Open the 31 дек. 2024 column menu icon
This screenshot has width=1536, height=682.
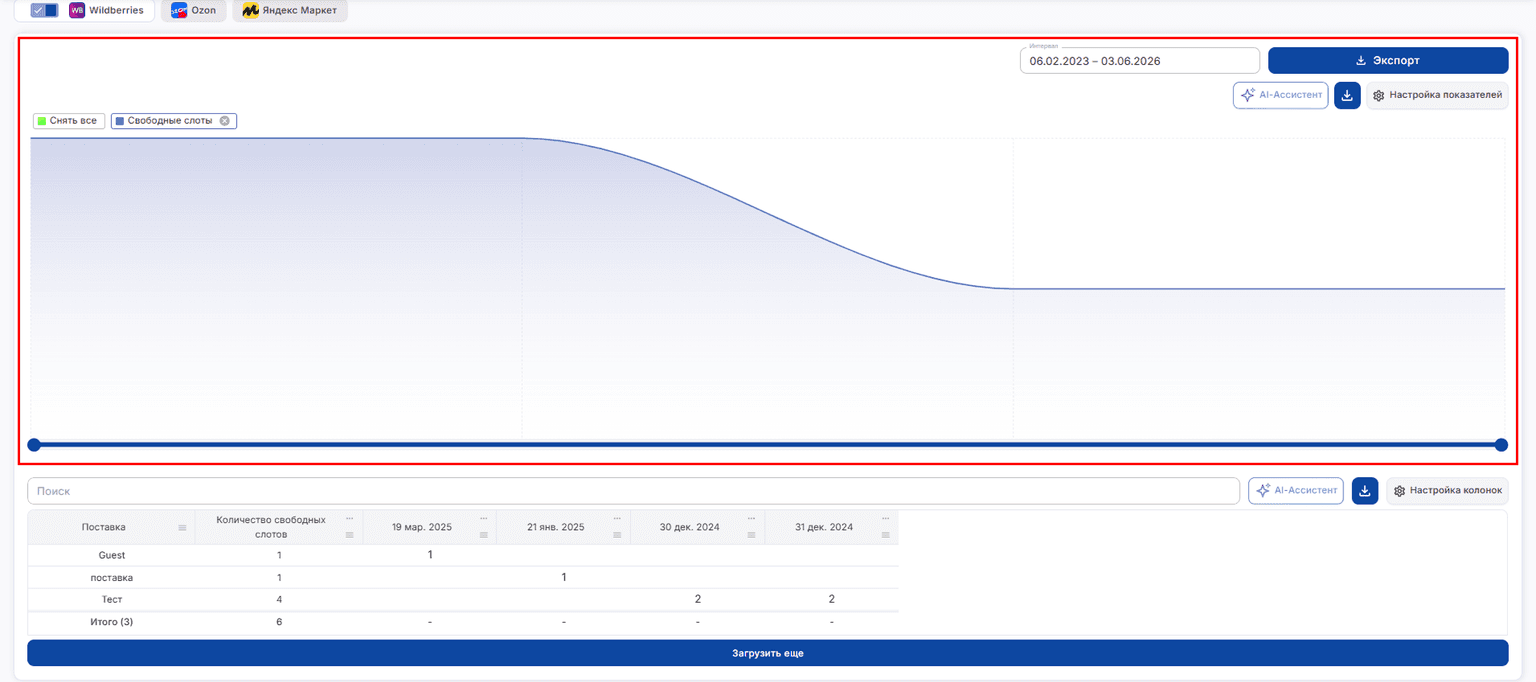pos(886,535)
